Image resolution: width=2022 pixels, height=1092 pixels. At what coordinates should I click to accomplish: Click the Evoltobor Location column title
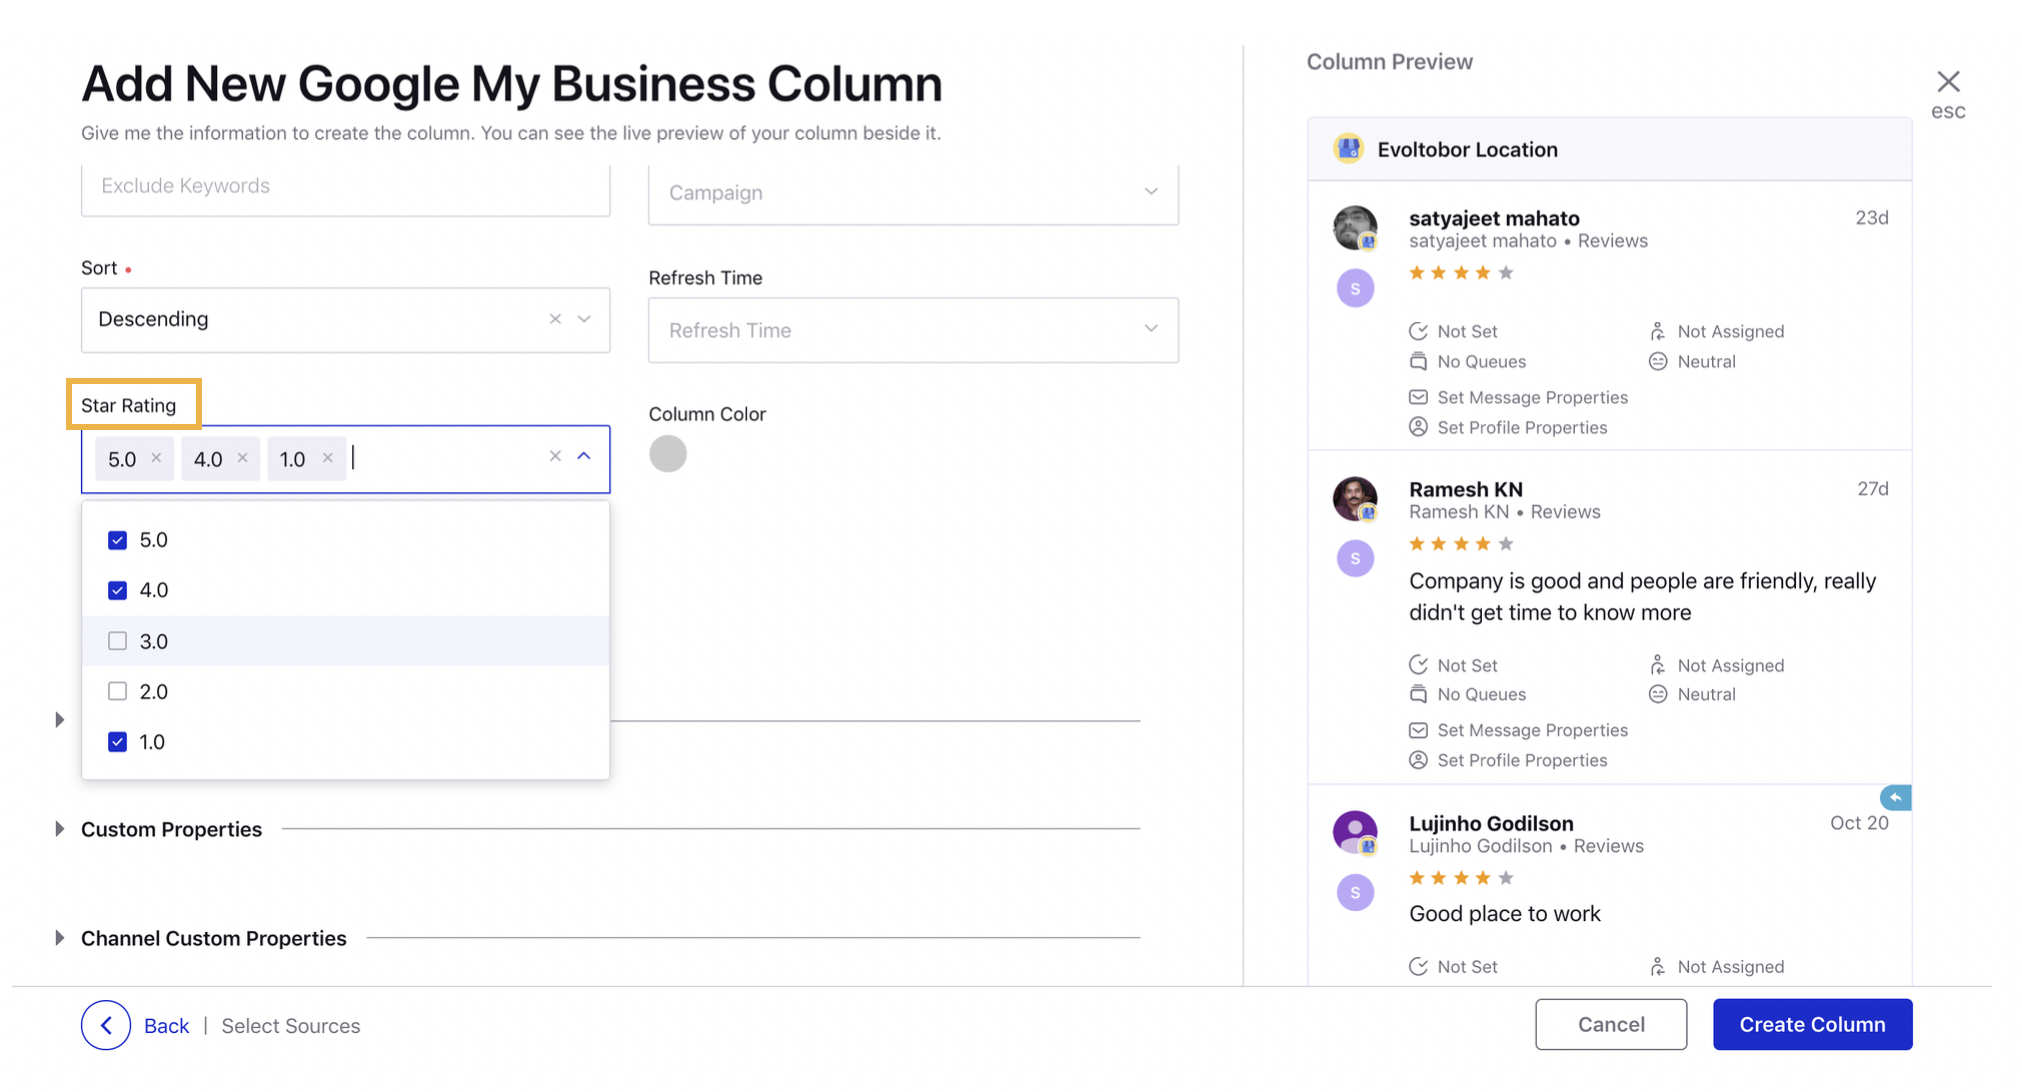(x=1467, y=149)
